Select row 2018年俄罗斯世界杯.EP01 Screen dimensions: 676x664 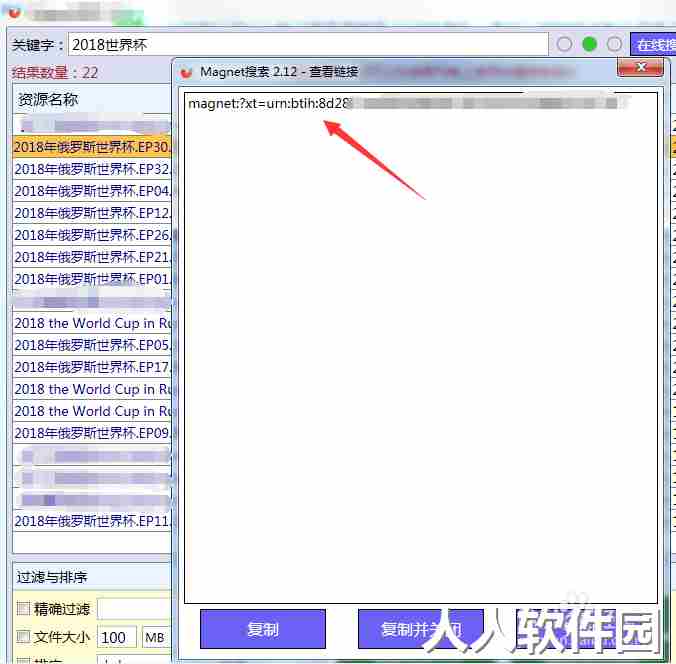92,279
